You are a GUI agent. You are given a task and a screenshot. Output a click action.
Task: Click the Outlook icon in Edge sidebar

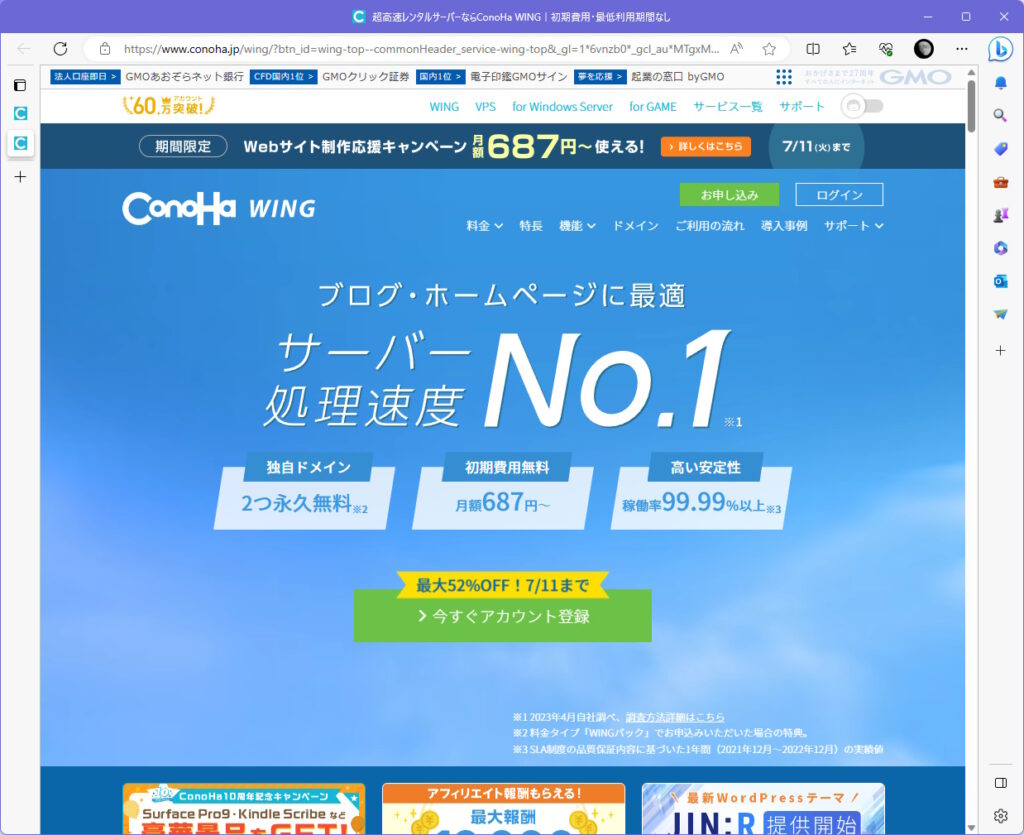point(1000,281)
